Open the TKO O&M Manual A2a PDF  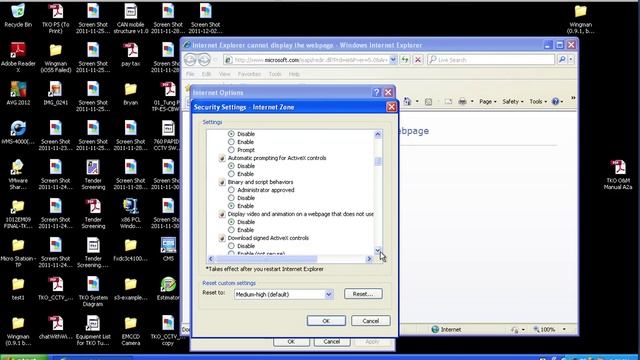point(618,175)
